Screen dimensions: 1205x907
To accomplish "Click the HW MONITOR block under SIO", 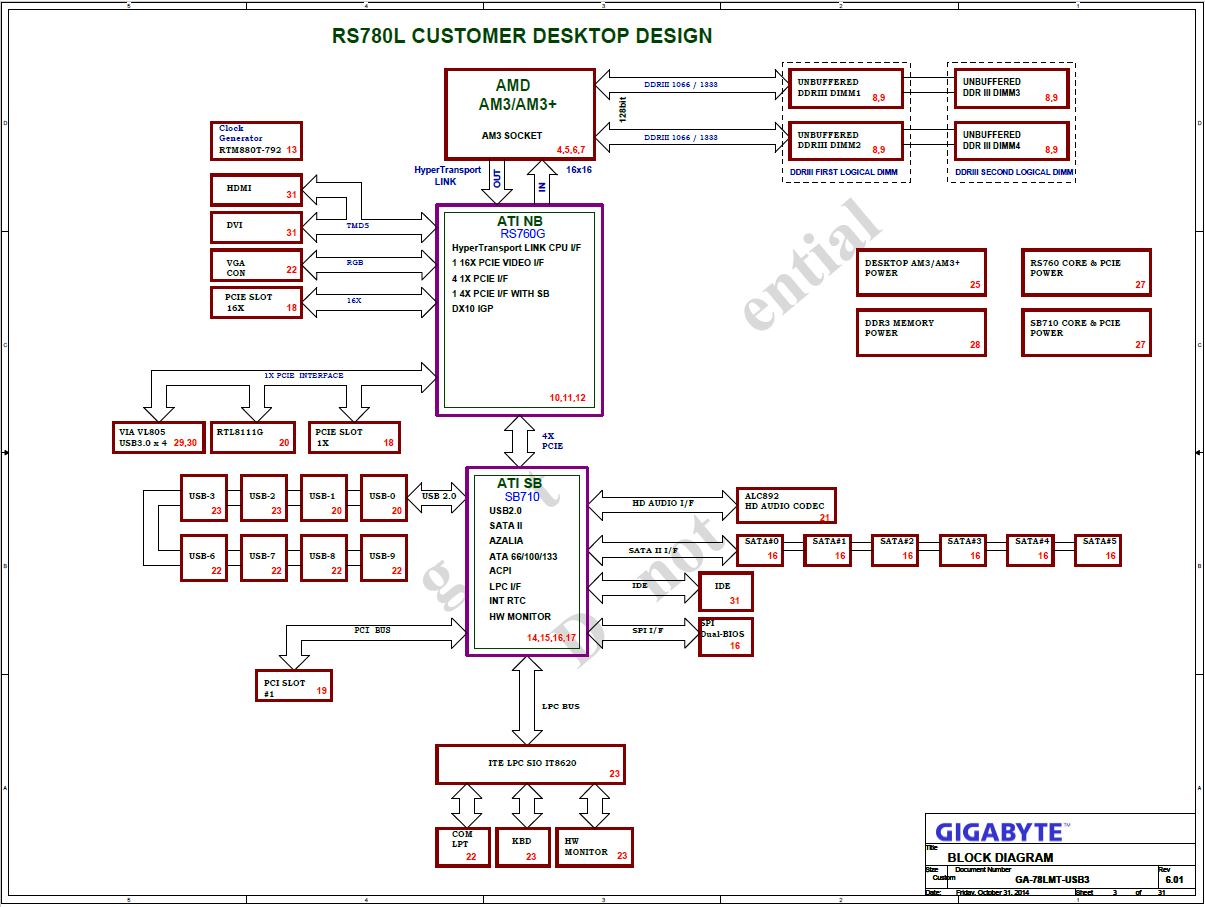I will pos(594,847).
